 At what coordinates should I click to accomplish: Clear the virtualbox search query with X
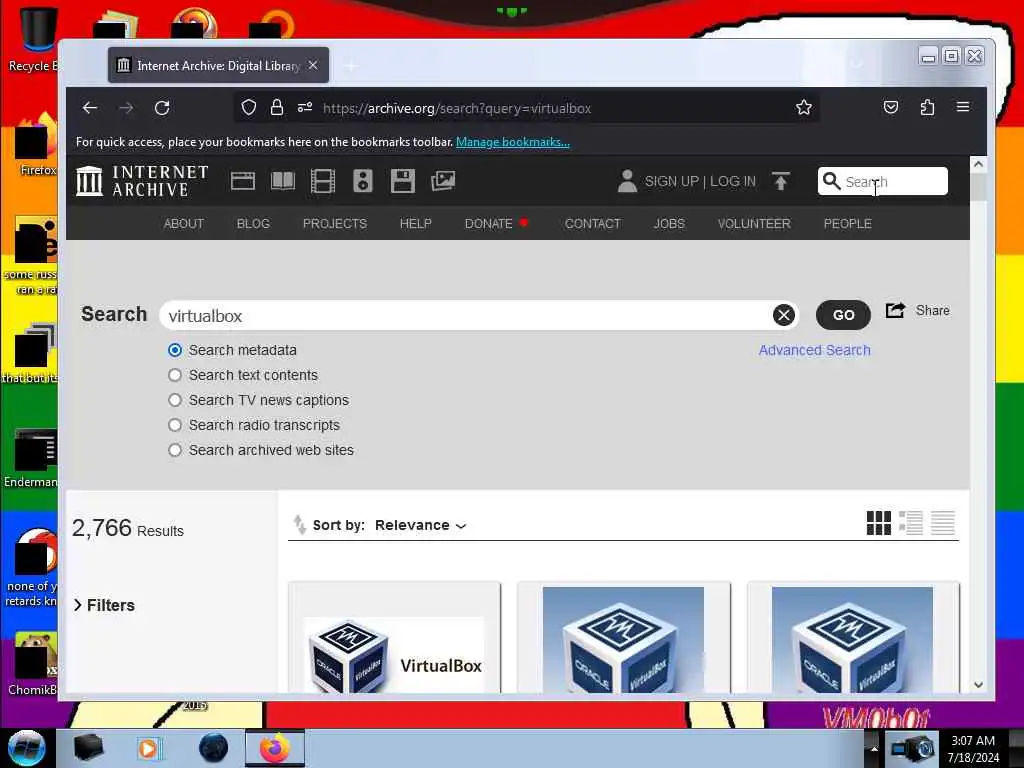(784, 315)
